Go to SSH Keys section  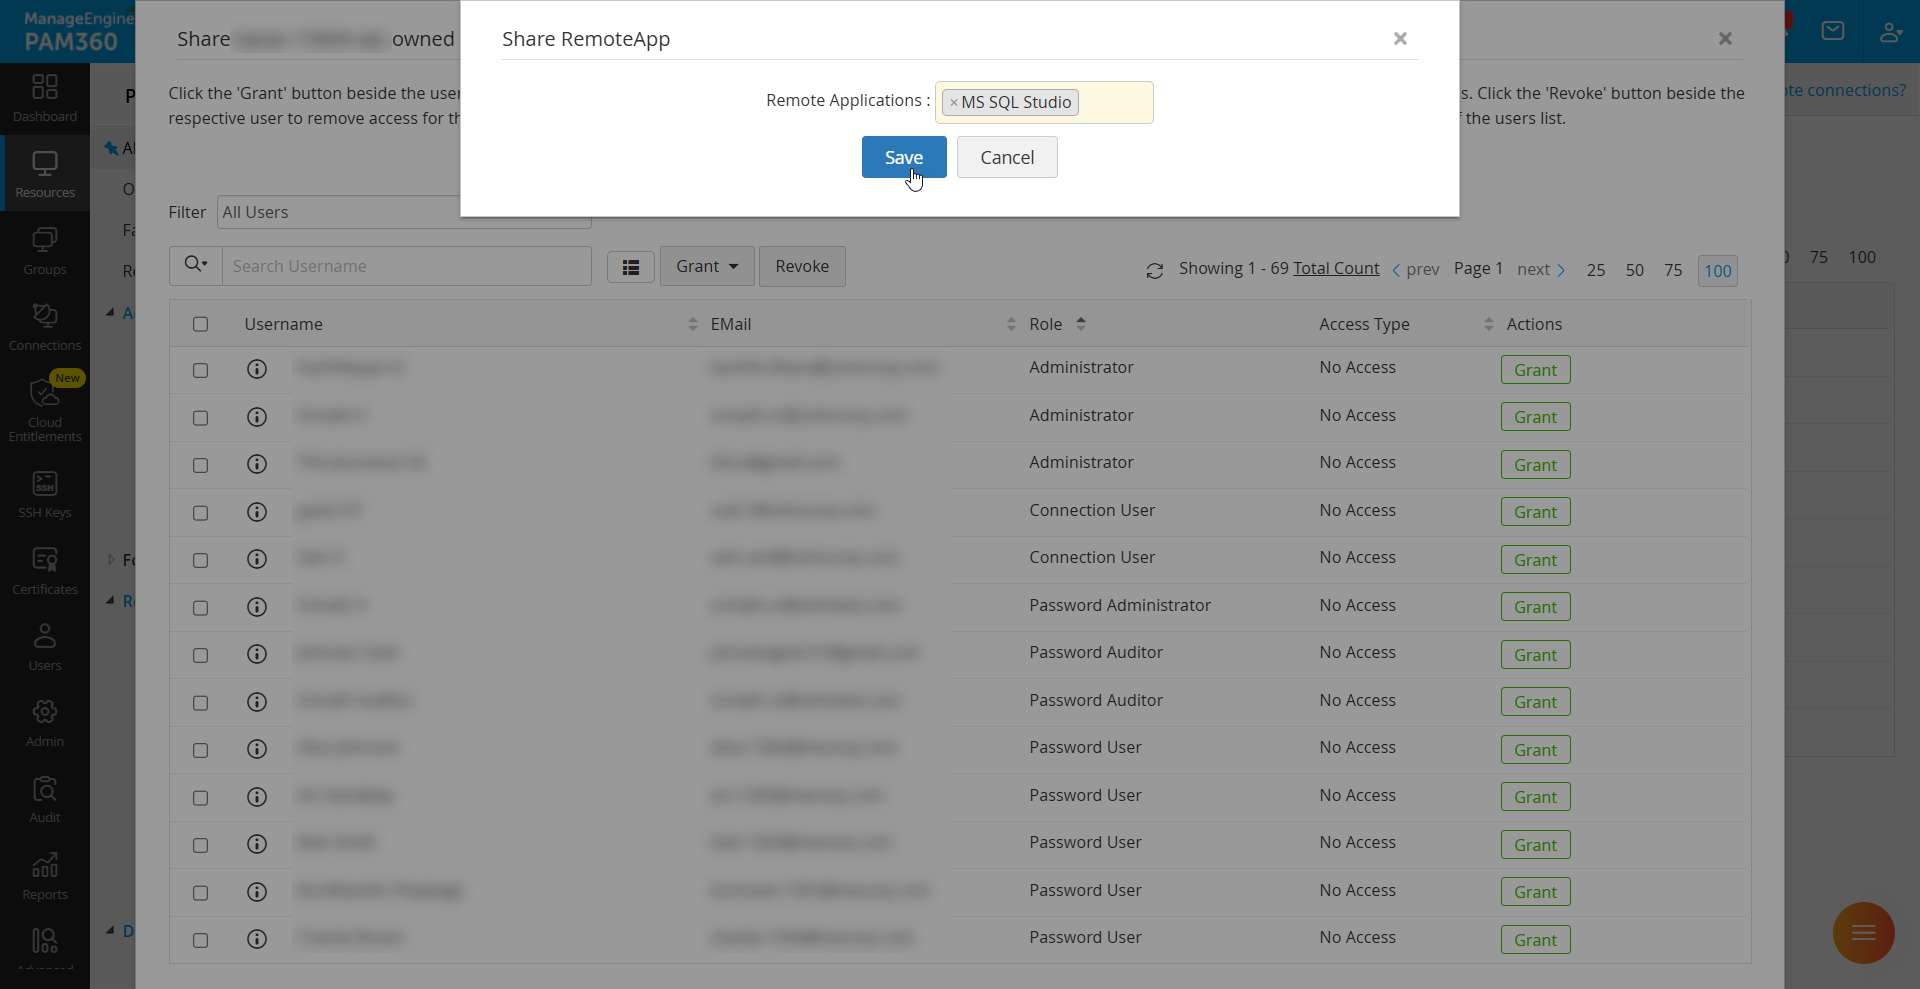(x=45, y=495)
